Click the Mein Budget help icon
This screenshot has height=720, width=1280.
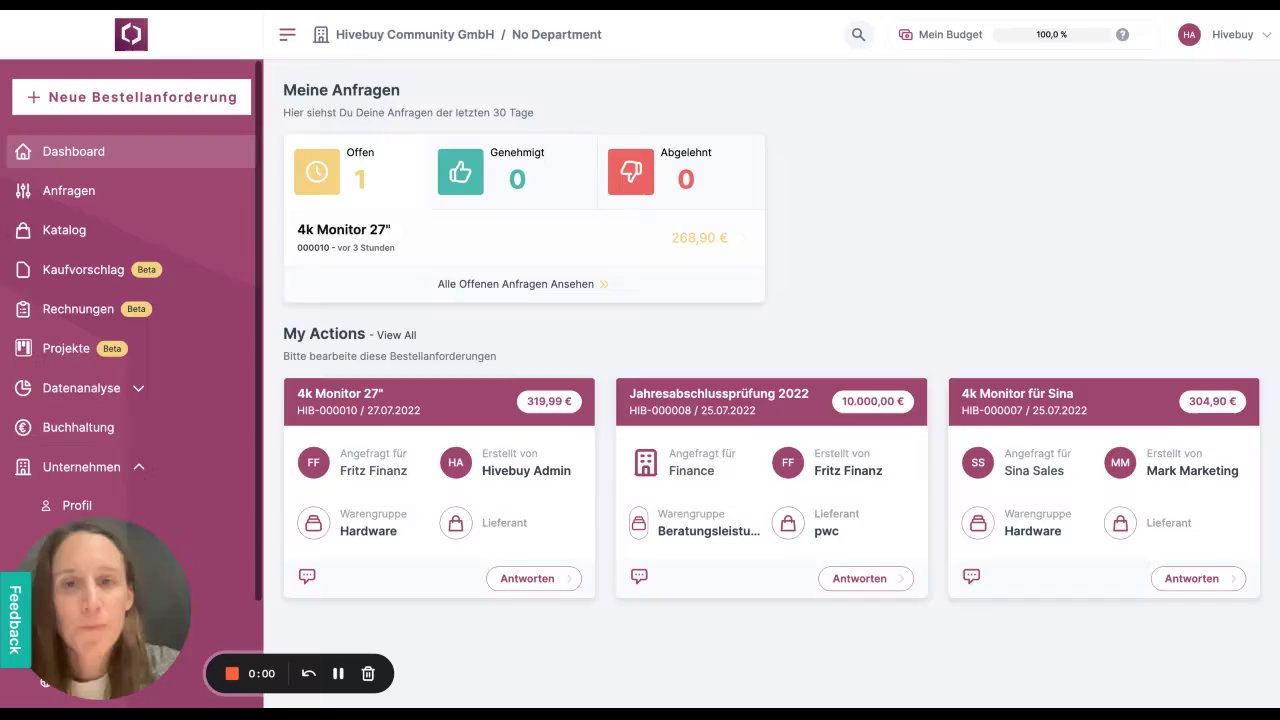point(1122,34)
